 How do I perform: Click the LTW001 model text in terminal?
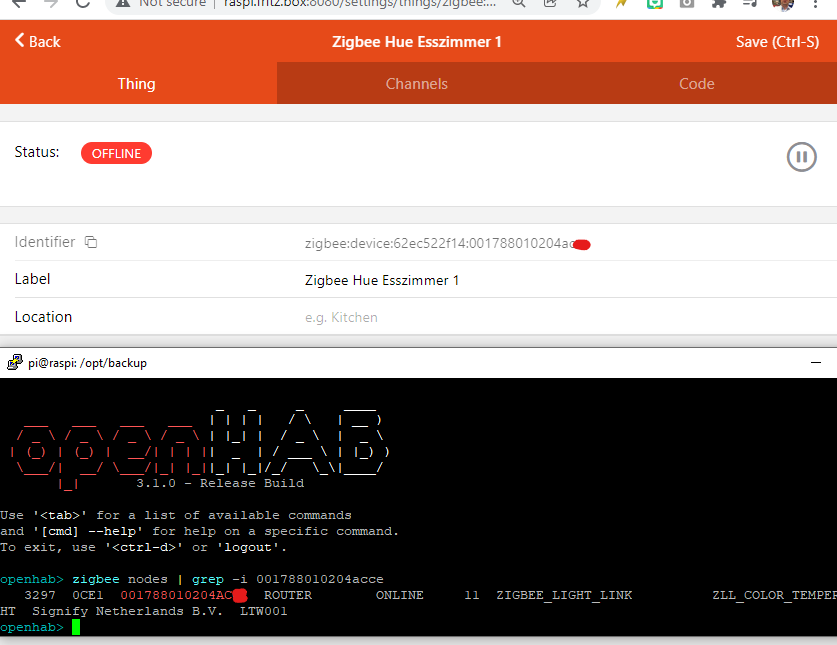tap(264, 611)
